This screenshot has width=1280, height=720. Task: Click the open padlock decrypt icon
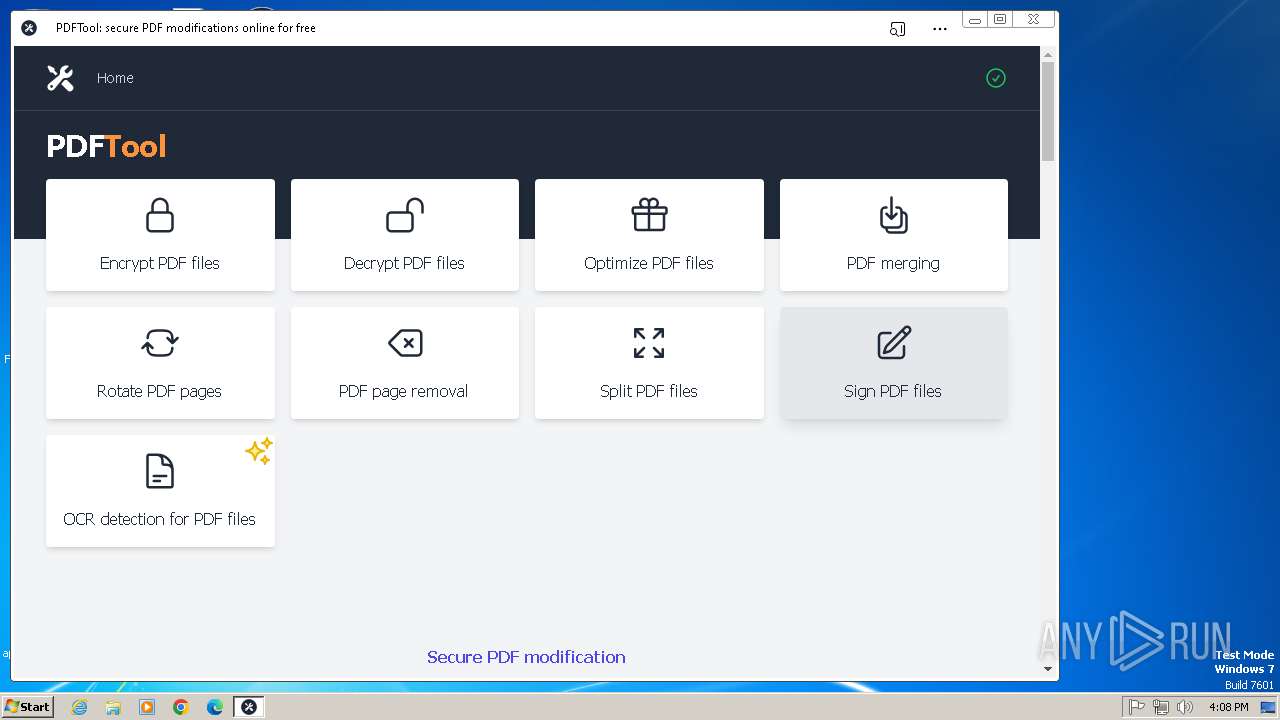coord(405,215)
